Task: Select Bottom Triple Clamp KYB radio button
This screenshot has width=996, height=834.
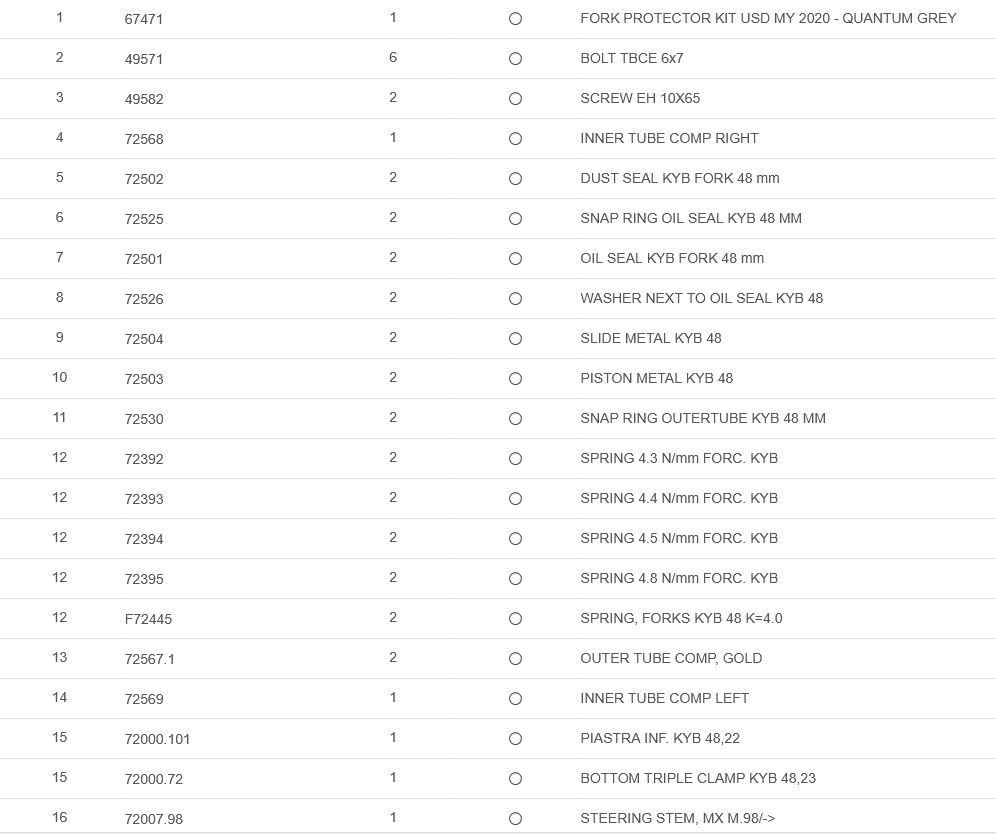Action: pyautogui.click(x=515, y=779)
